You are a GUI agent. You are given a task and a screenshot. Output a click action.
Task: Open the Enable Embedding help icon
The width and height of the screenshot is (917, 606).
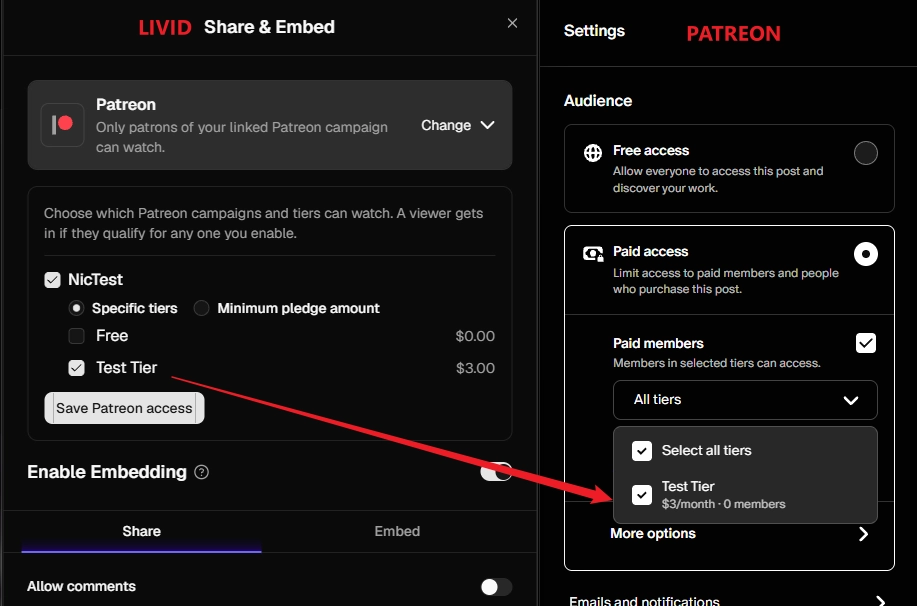tap(201, 472)
